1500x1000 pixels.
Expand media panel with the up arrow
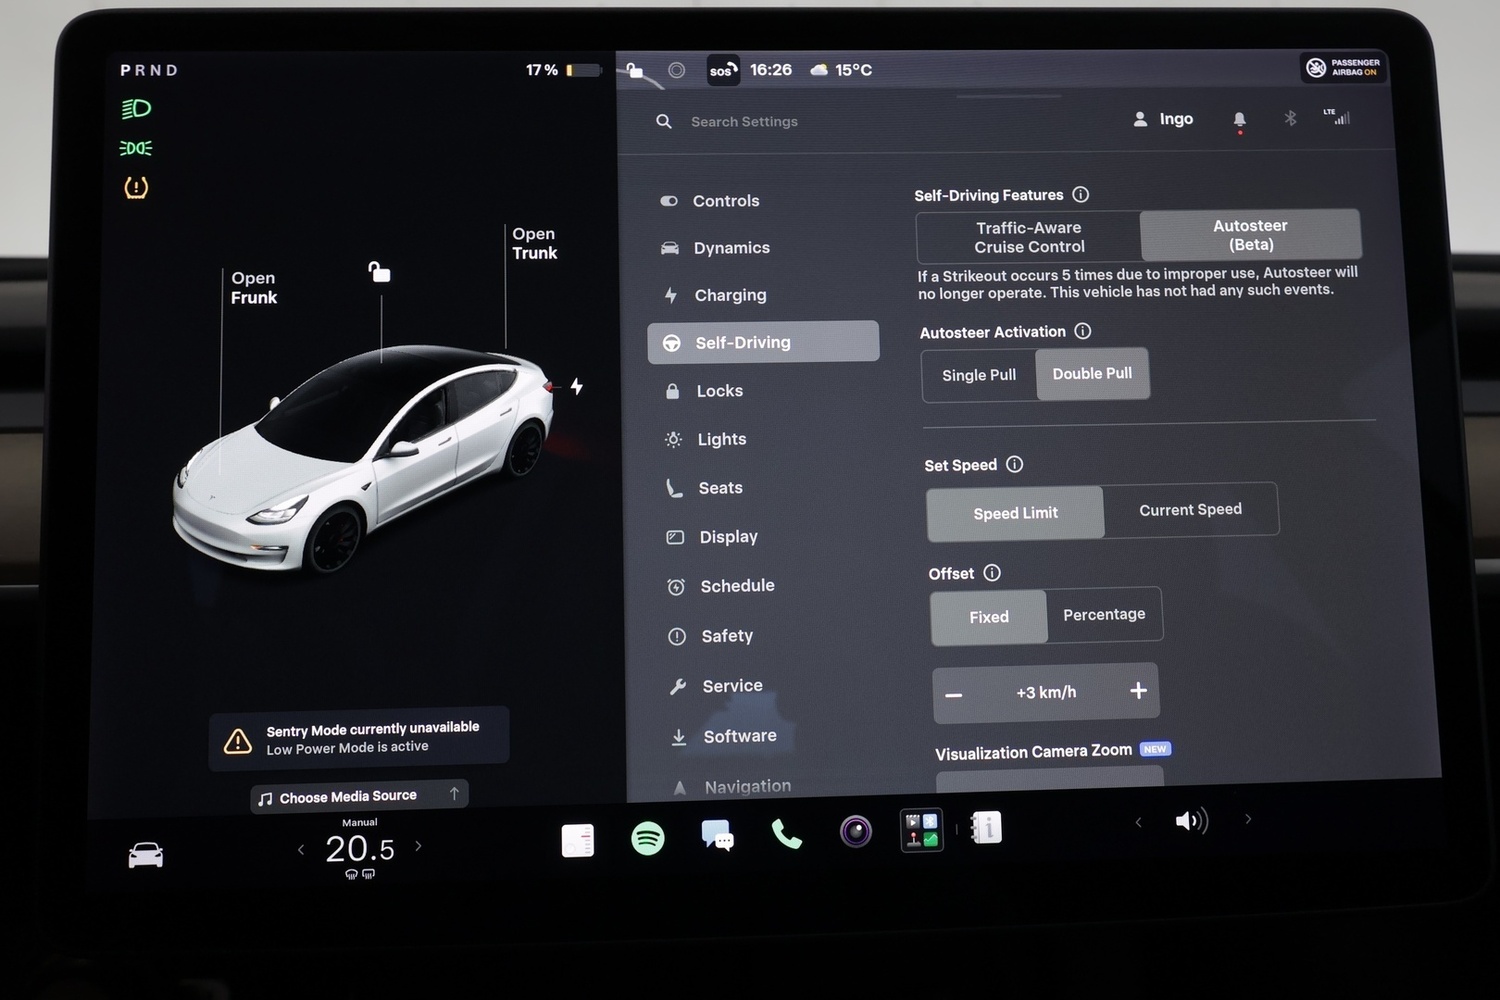pos(454,793)
